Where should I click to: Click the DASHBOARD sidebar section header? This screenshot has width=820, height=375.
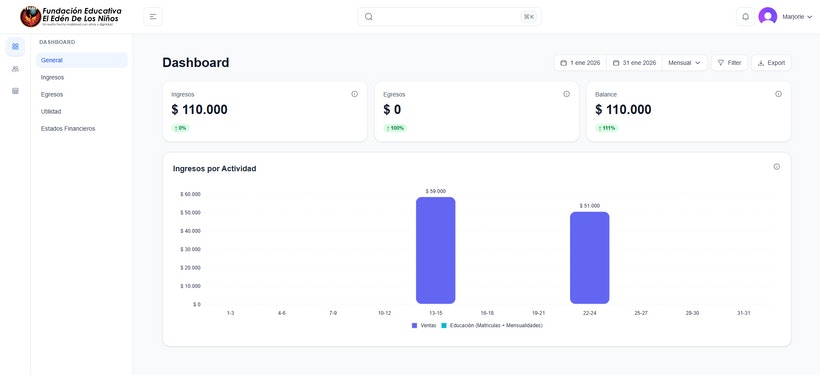click(57, 42)
